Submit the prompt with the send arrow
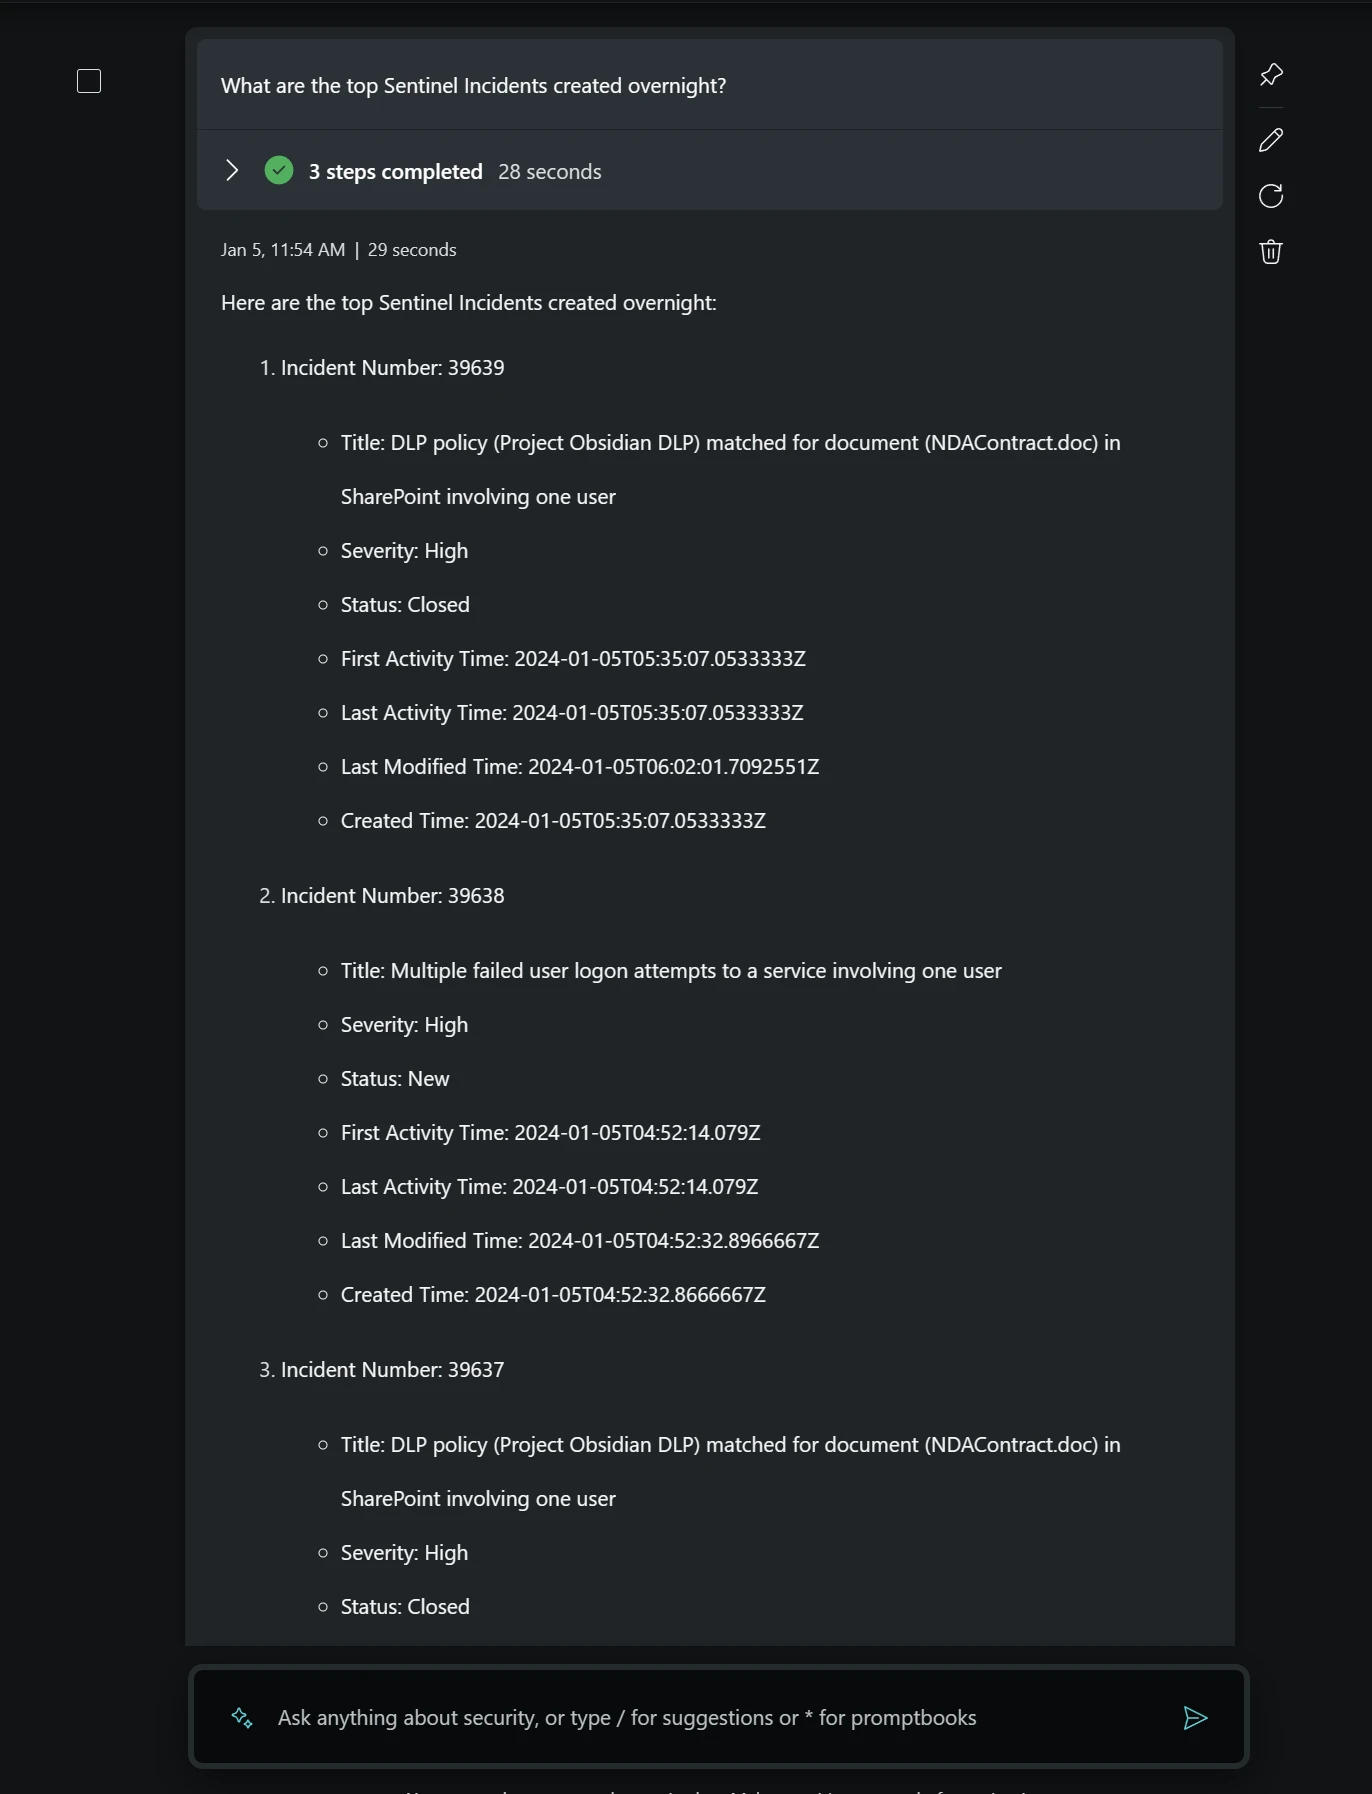The width and height of the screenshot is (1372, 1794). pyautogui.click(x=1196, y=1718)
